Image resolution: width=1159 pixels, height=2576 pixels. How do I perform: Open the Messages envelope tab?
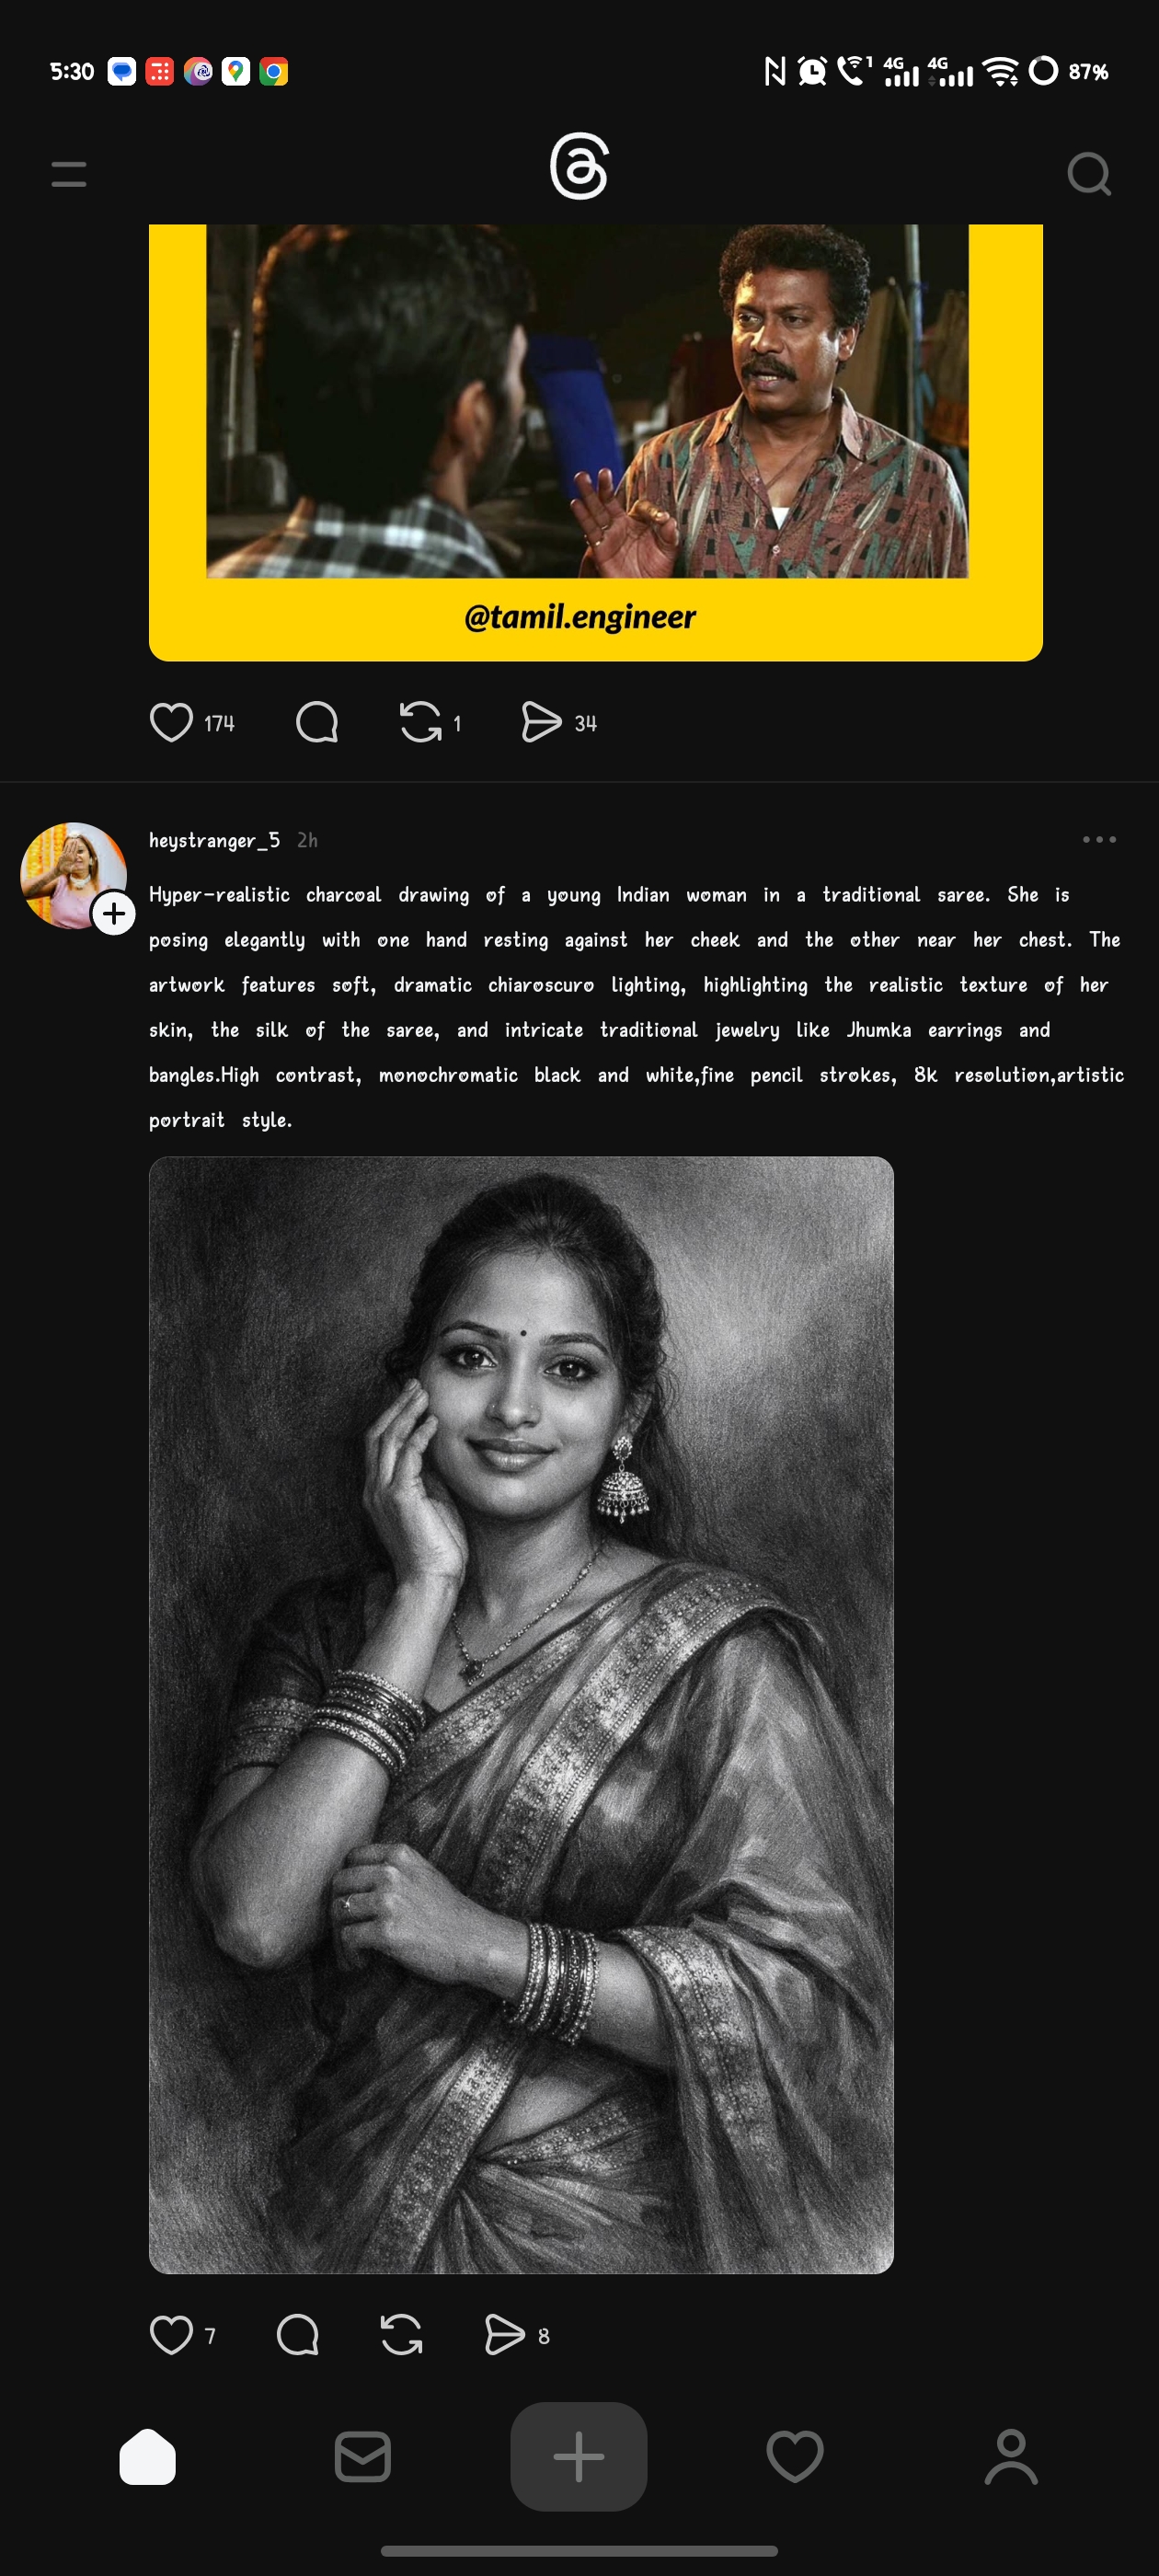coord(363,2456)
